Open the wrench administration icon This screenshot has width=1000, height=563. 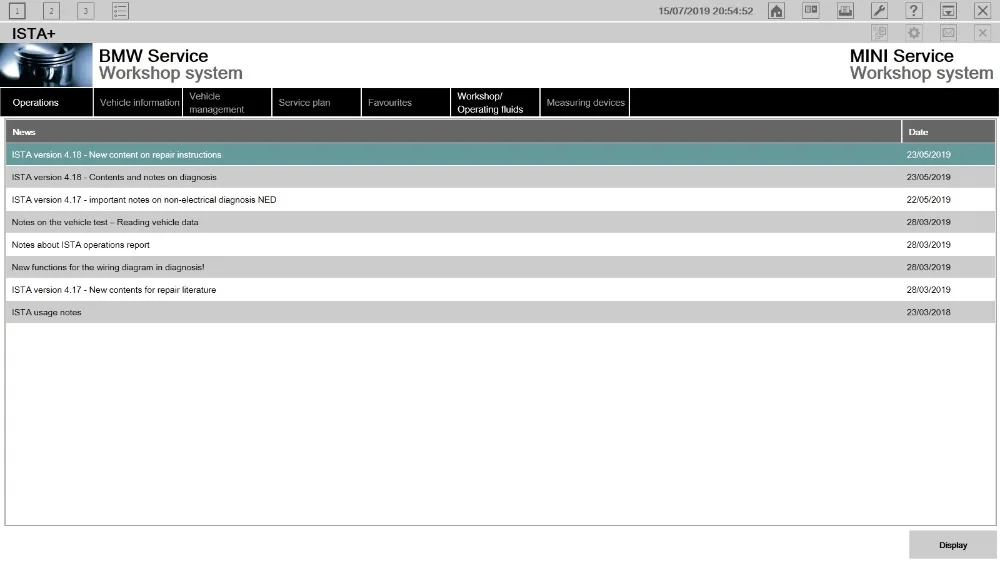879,11
